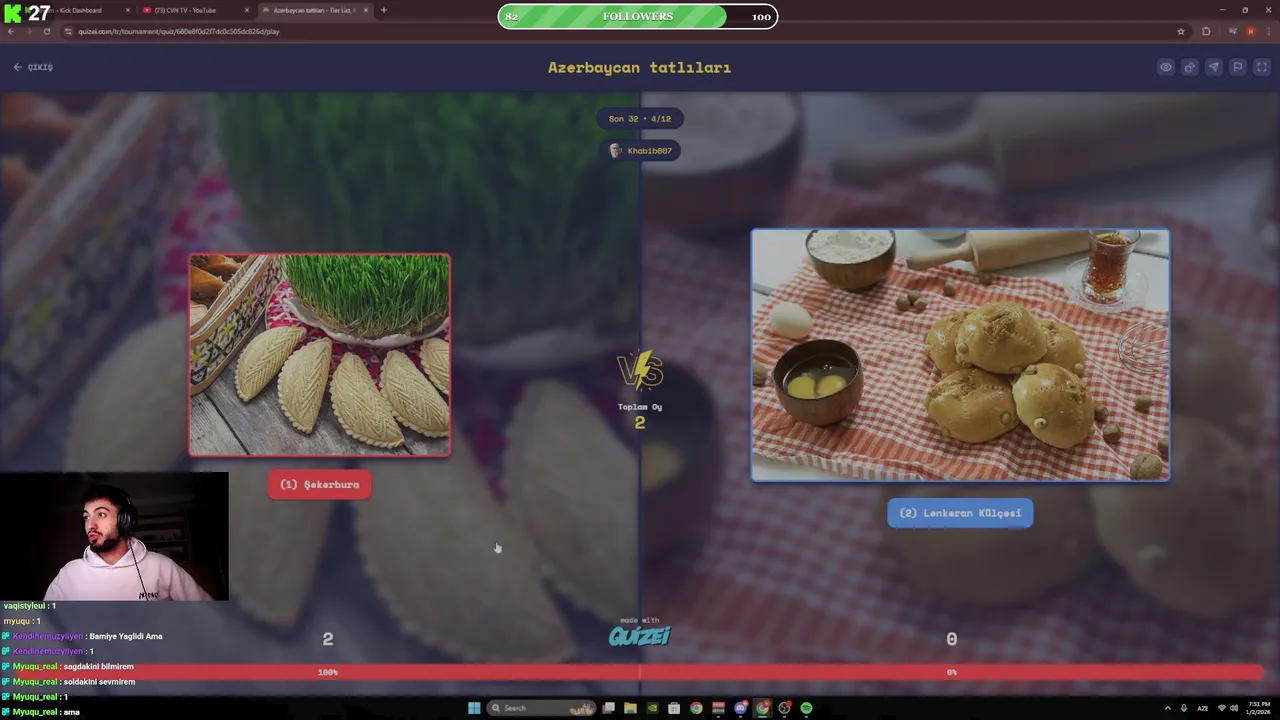Close the CVN TV YouTube tab
The height and width of the screenshot is (720, 1280).
(x=247, y=10)
